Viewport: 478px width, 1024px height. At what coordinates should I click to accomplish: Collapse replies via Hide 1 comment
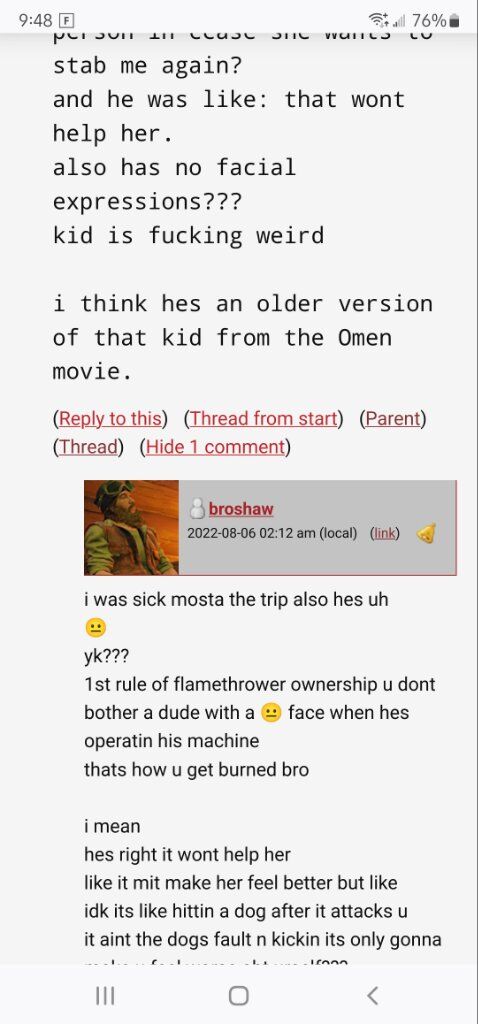point(215,447)
